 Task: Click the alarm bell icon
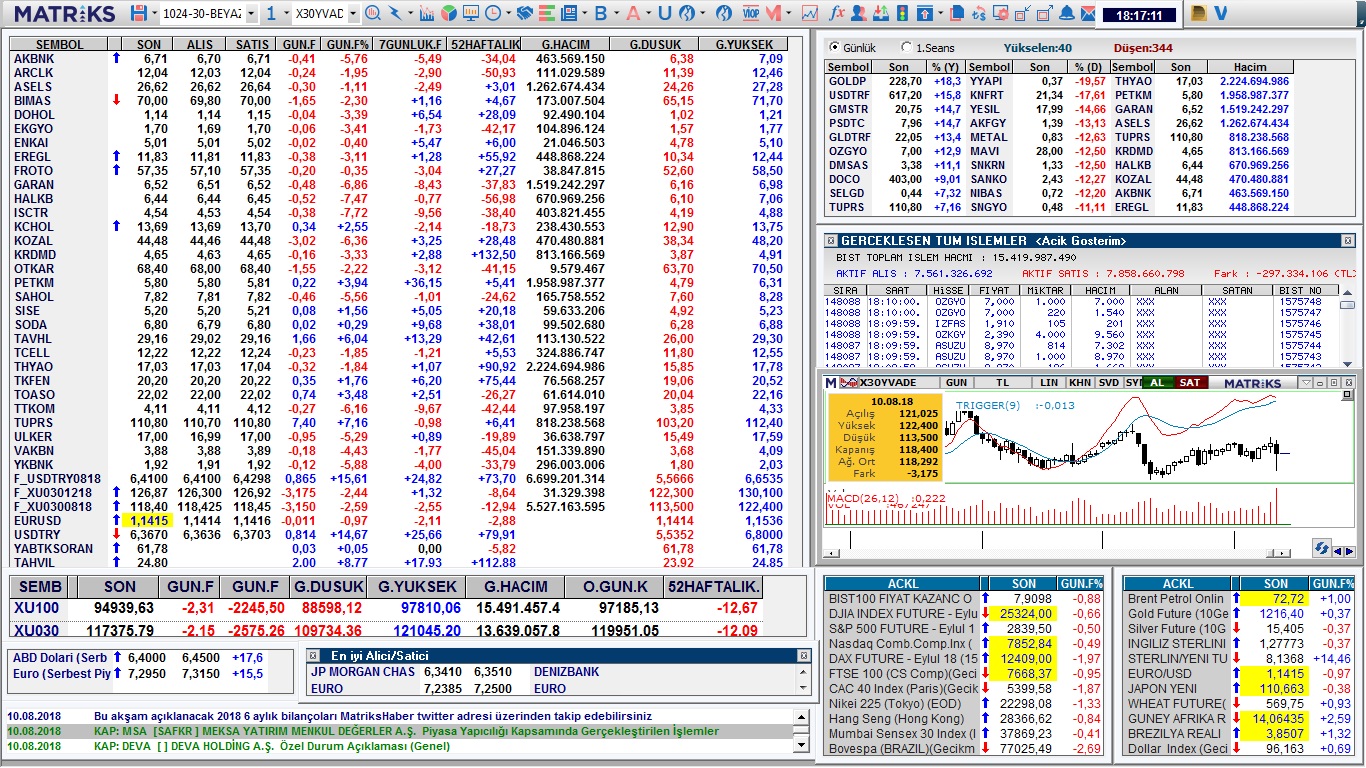1067,13
